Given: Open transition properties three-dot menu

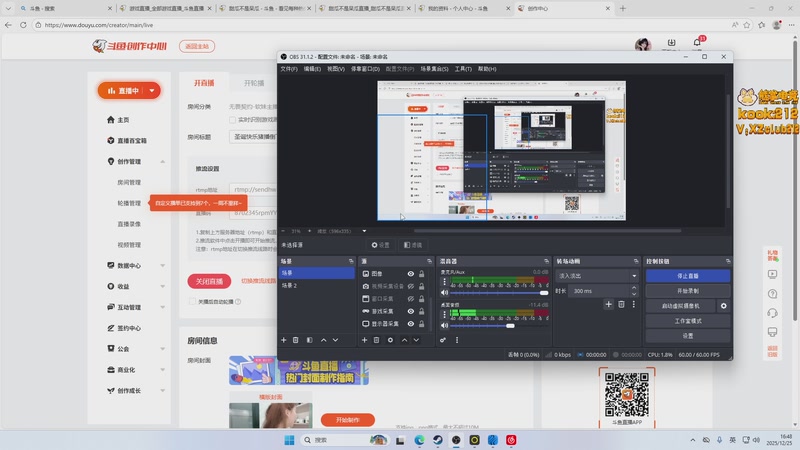Looking at the screenshot, I should coord(634,304).
